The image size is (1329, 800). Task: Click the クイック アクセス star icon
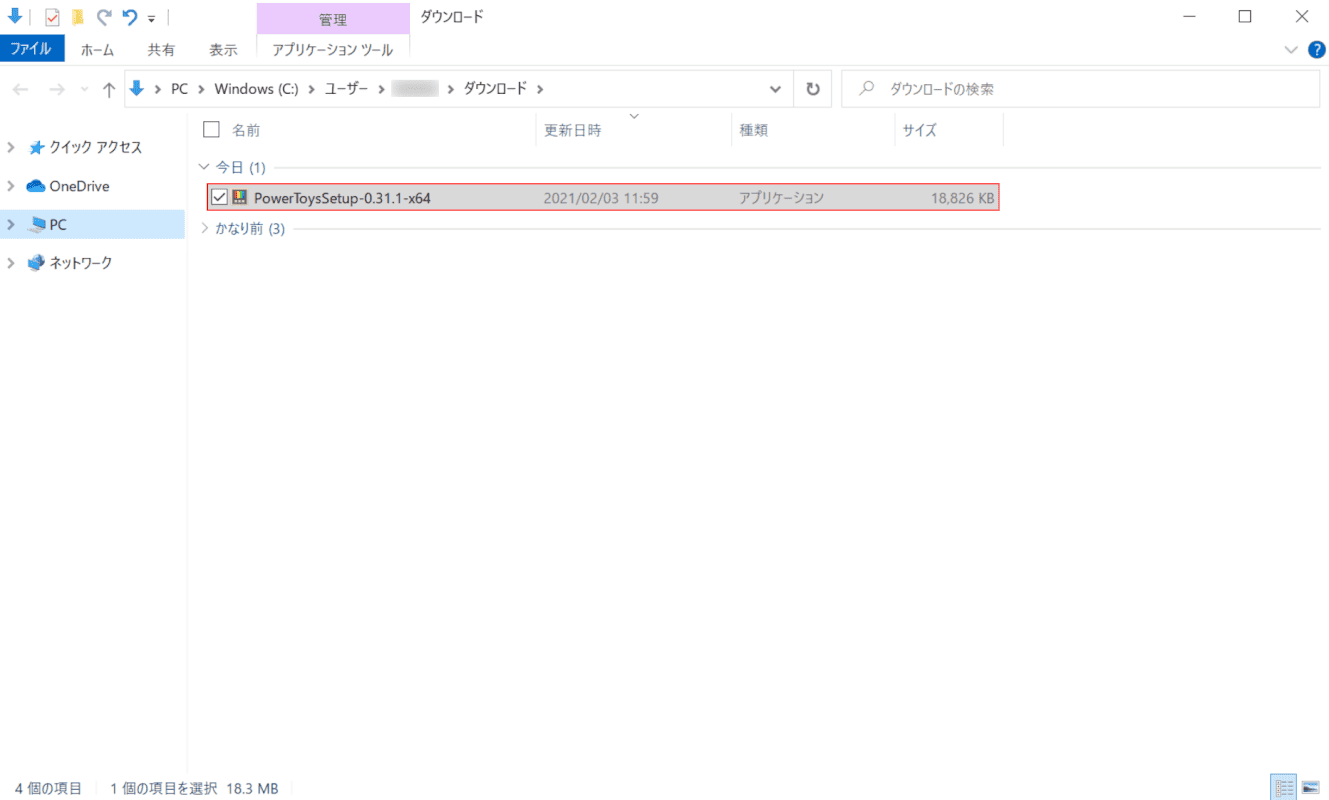coord(36,148)
